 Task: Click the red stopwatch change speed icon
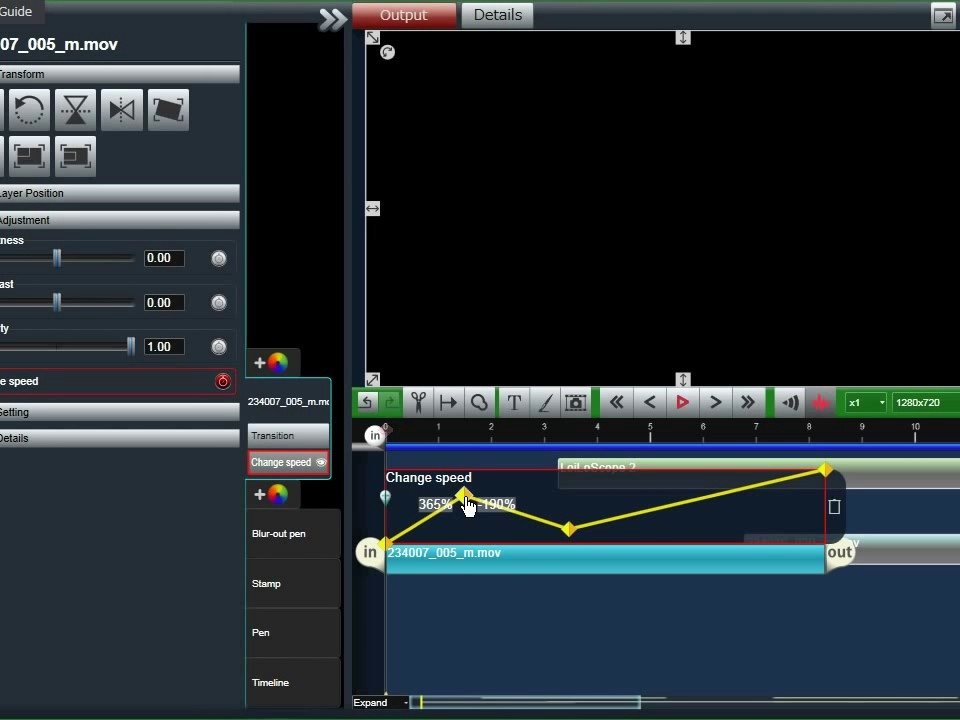click(223, 381)
